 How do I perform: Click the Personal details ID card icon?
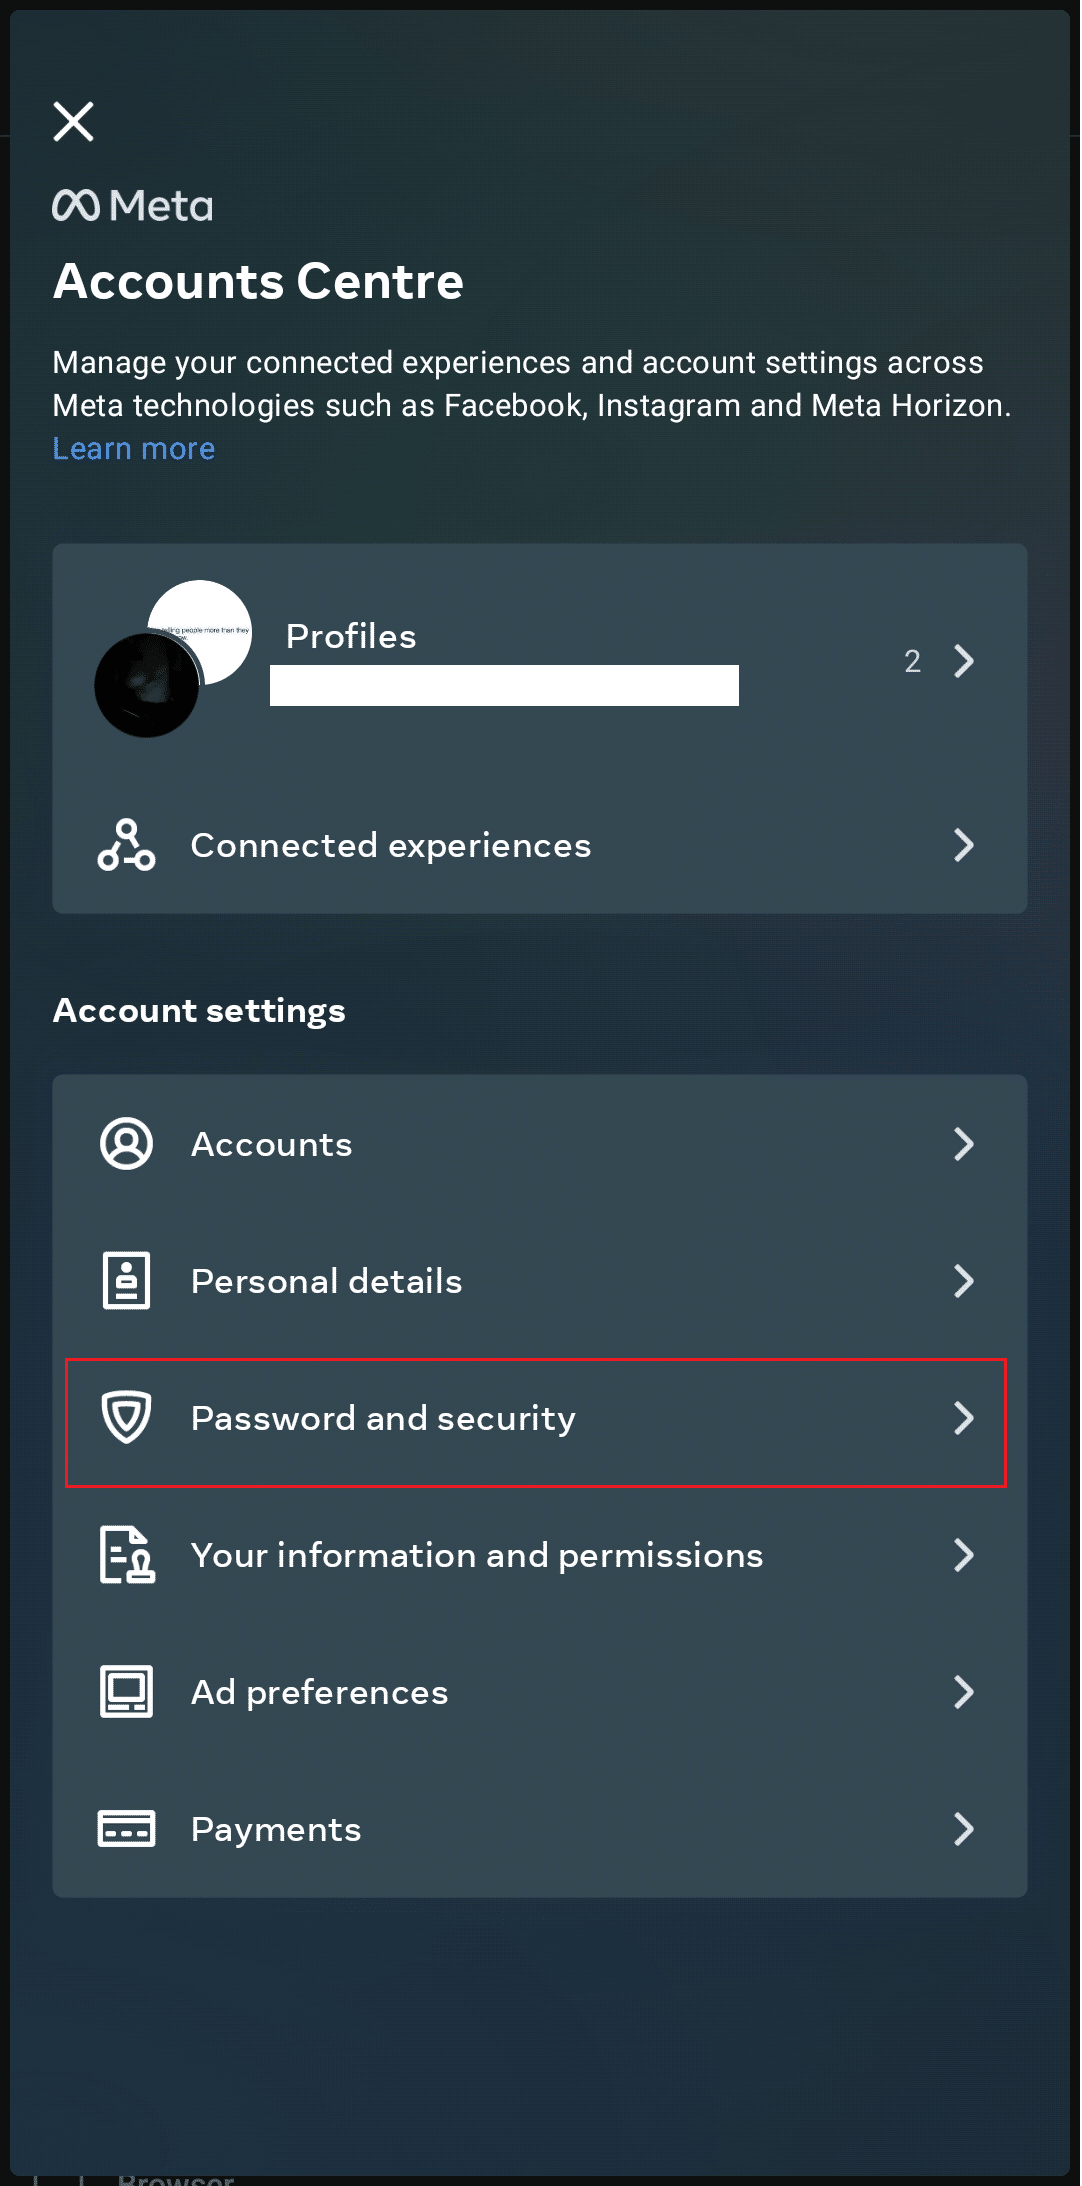pyautogui.click(x=126, y=1281)
